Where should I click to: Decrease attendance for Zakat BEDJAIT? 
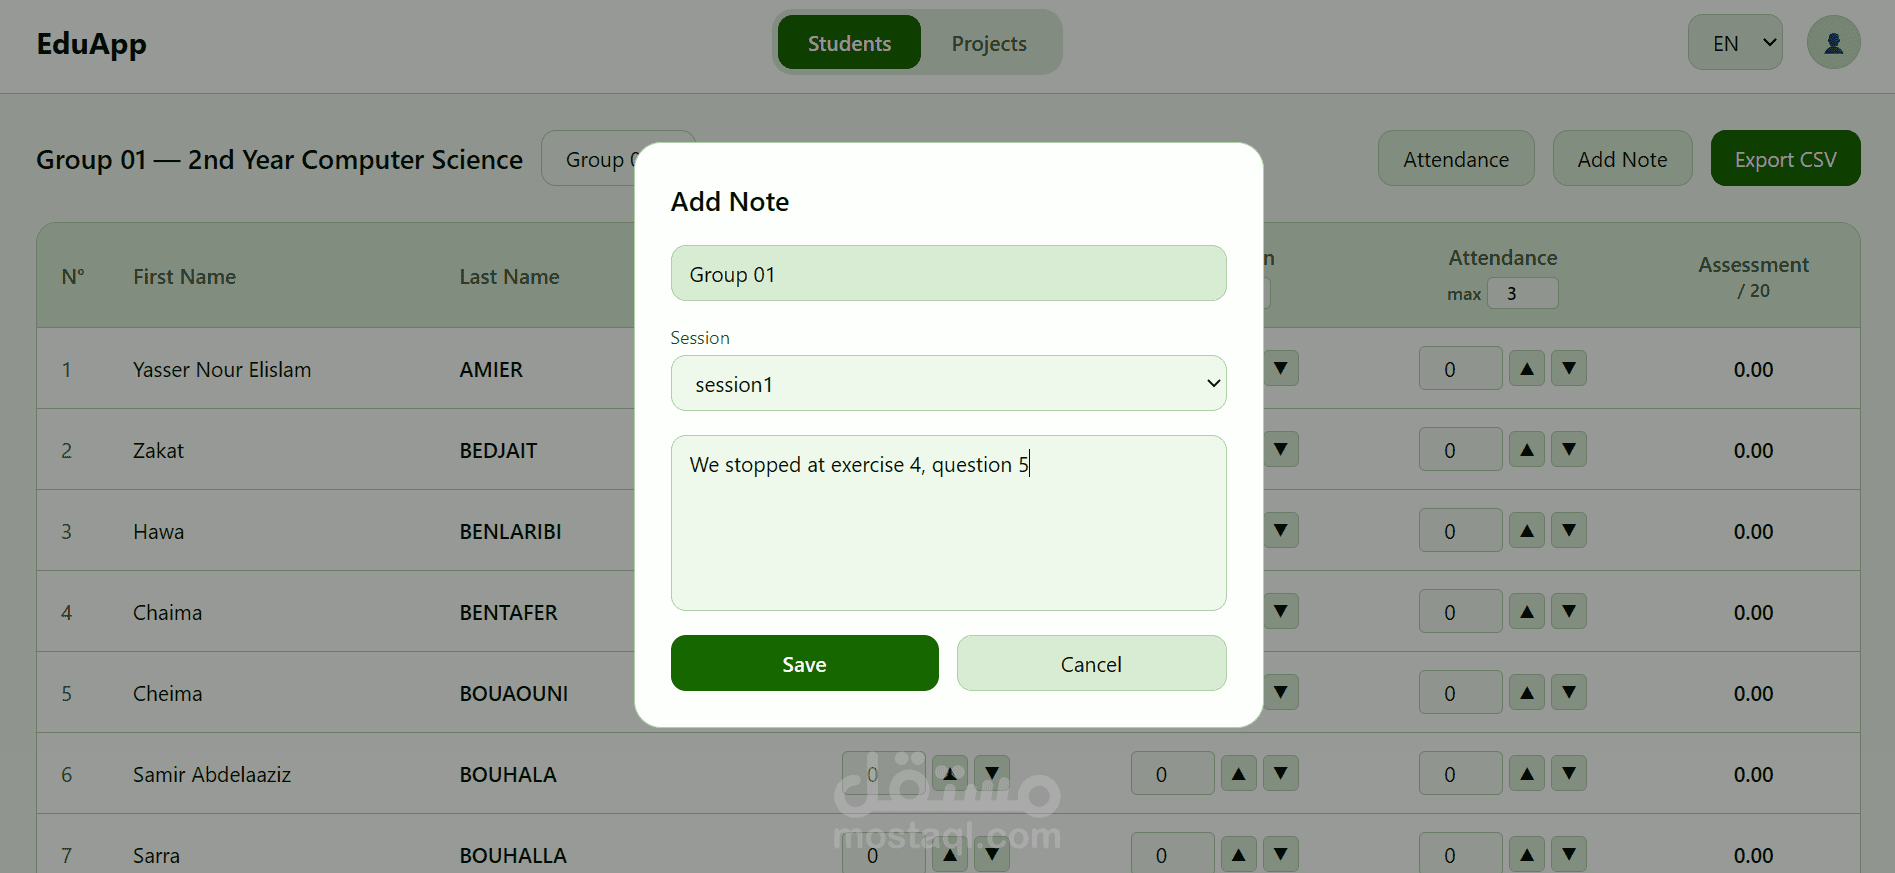point(1569,450)
